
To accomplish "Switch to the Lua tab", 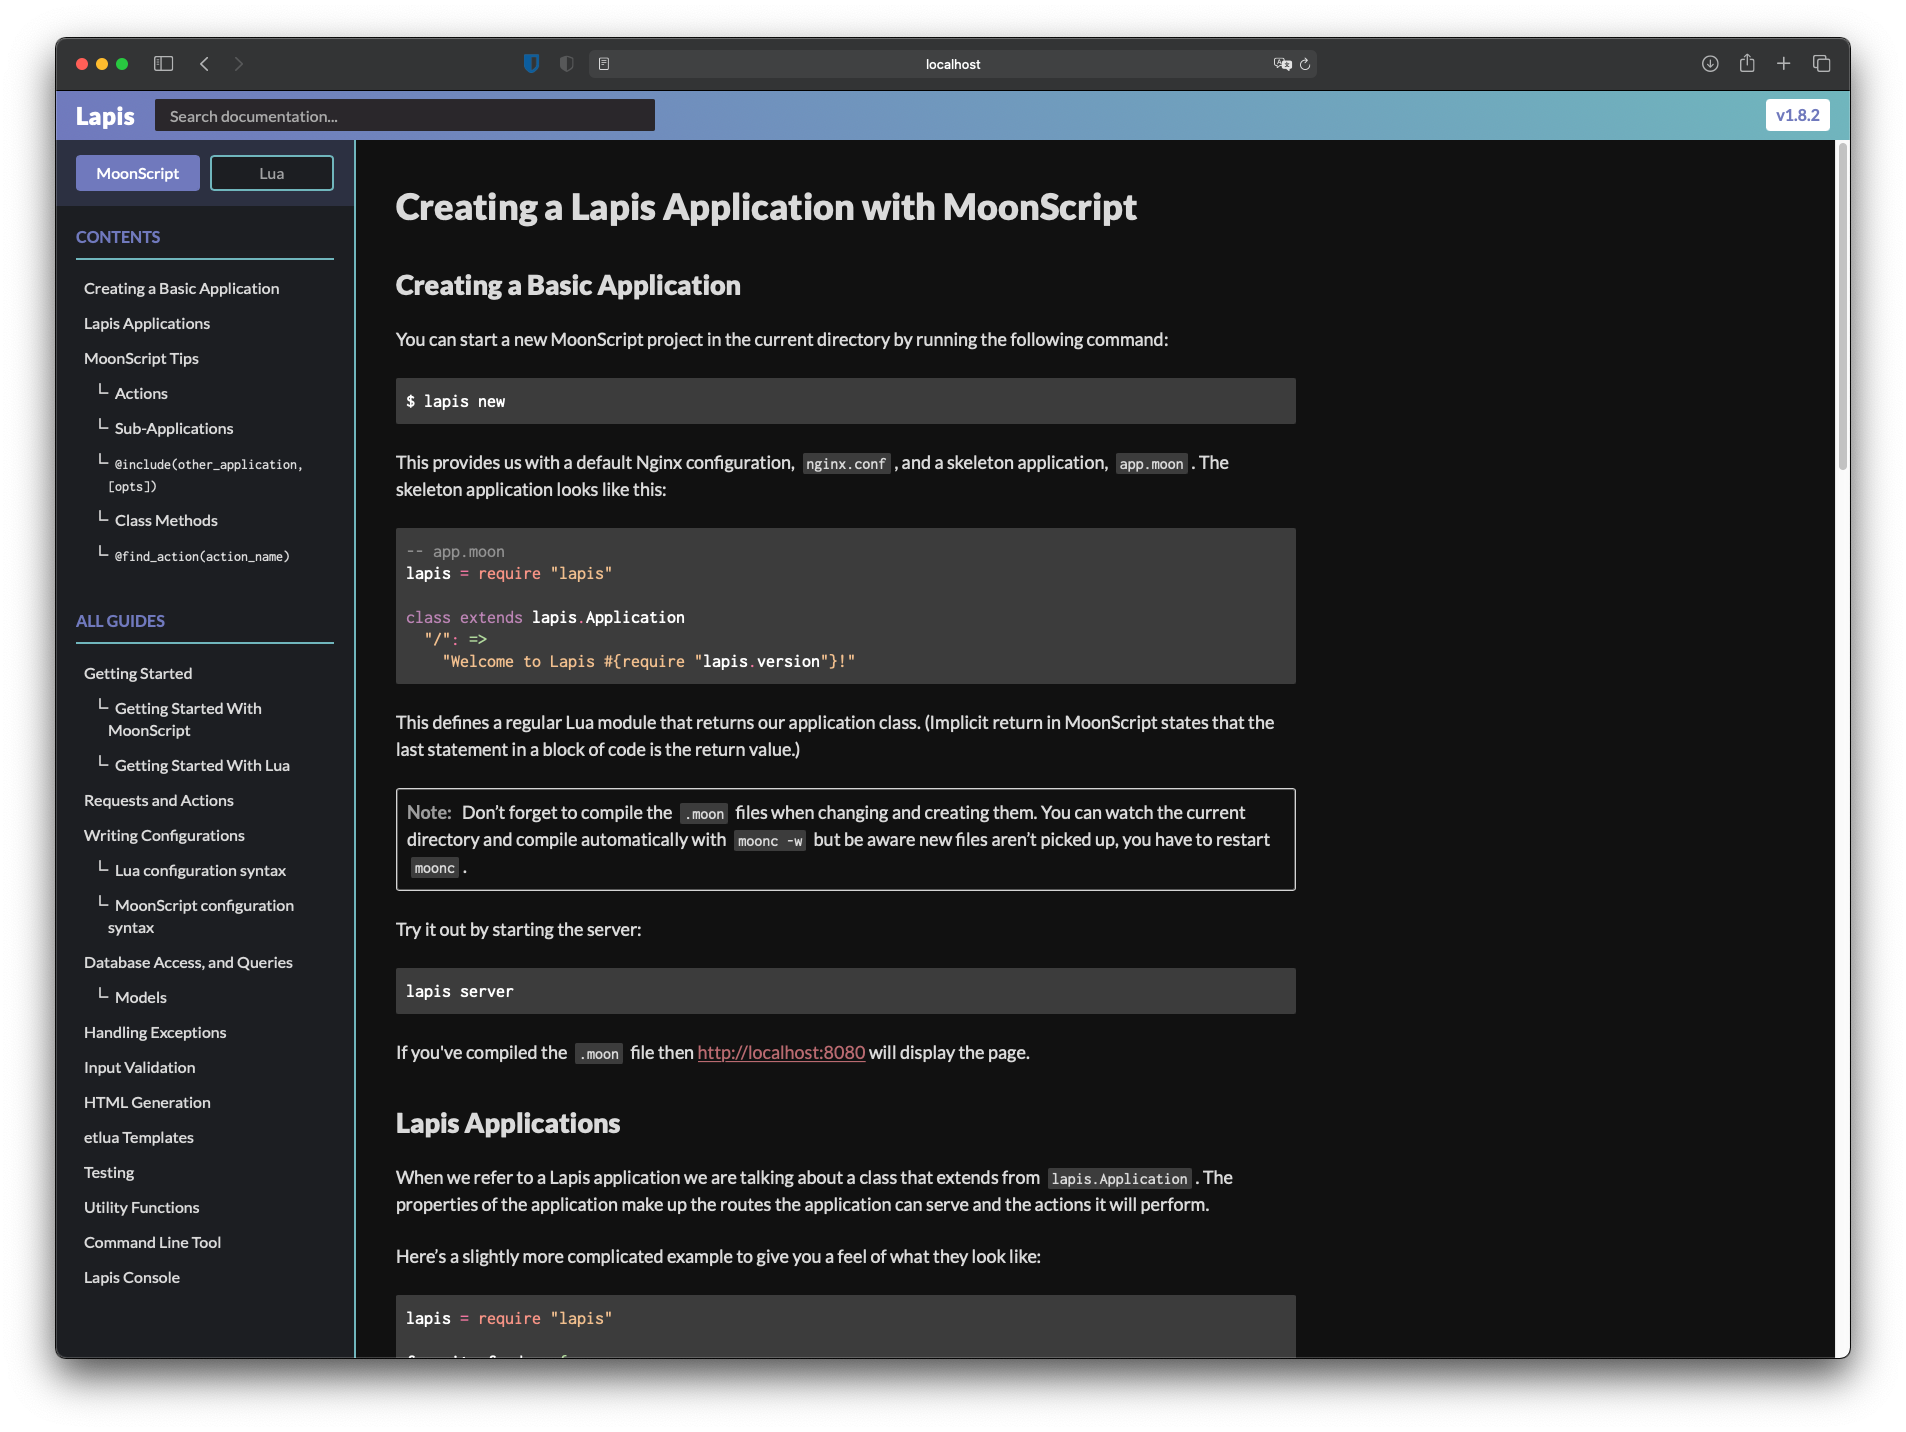I will (272, 173).
